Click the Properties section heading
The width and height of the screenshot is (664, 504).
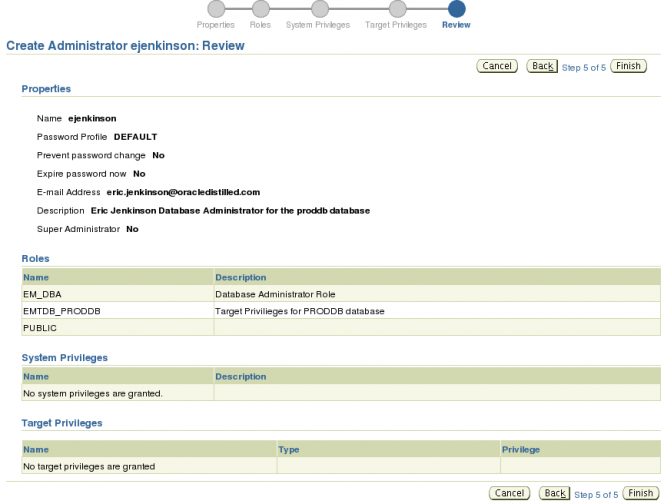(46, 89)
